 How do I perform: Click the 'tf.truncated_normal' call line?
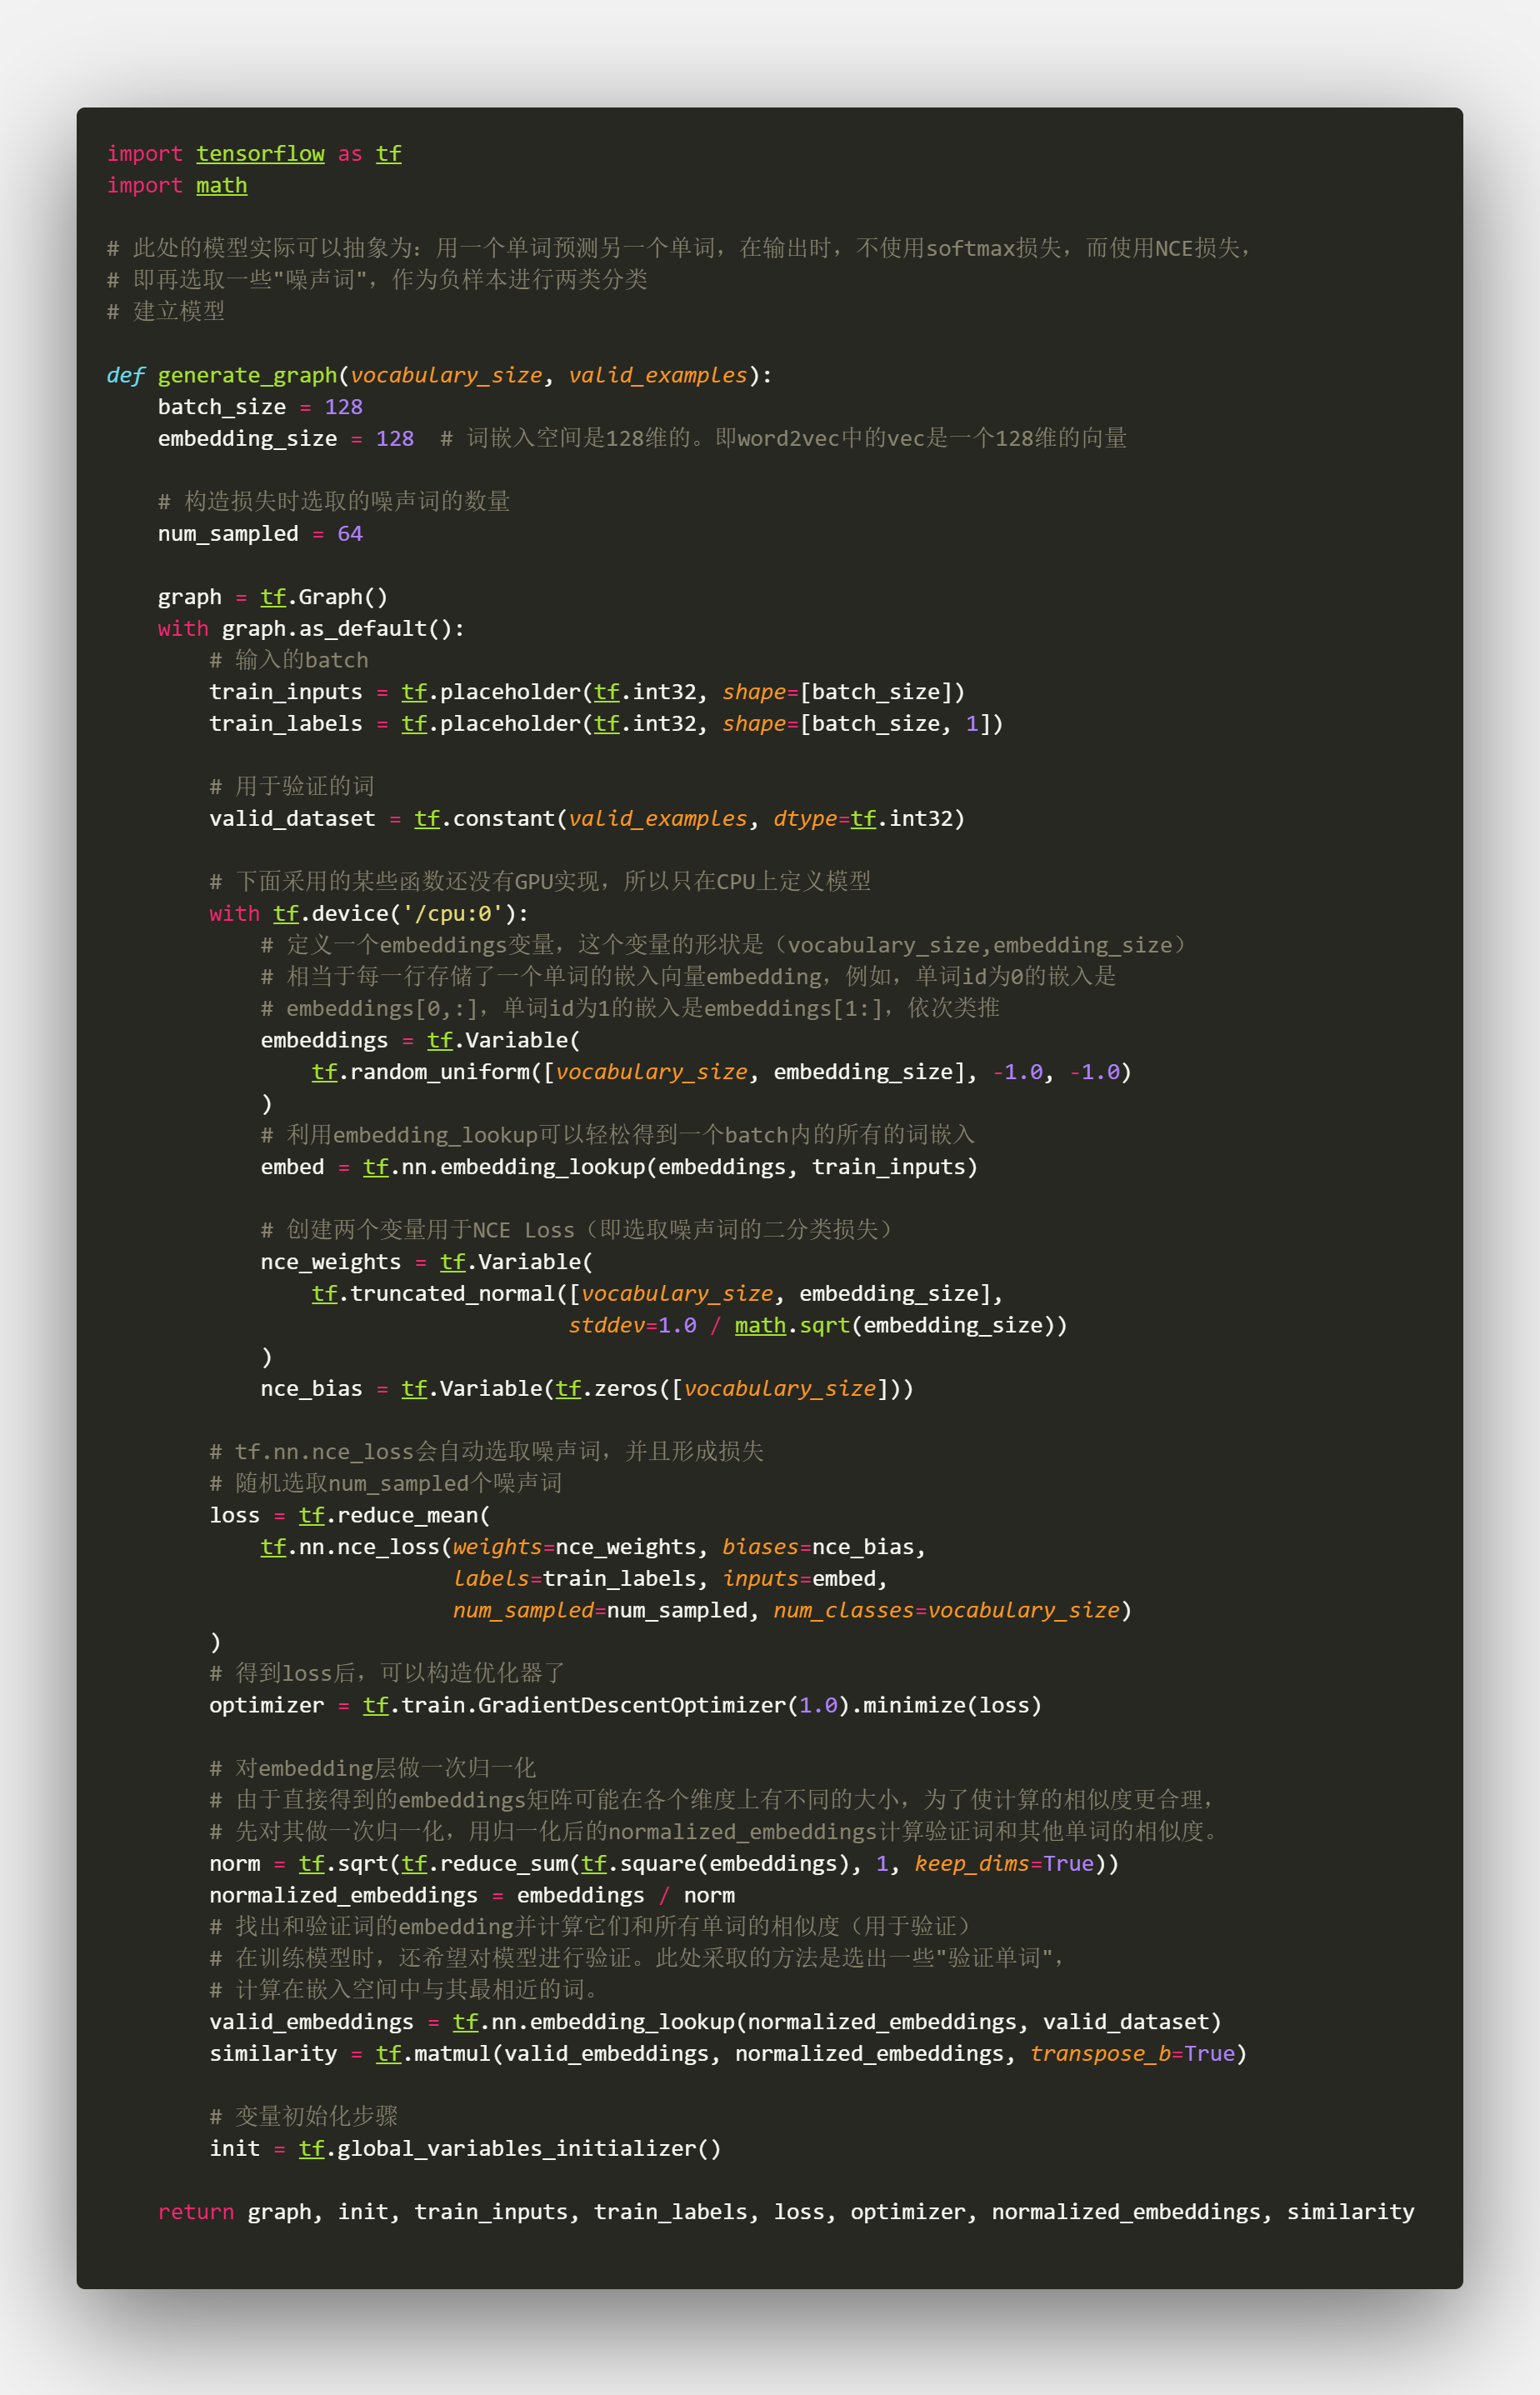click(x=657, y=1294)
